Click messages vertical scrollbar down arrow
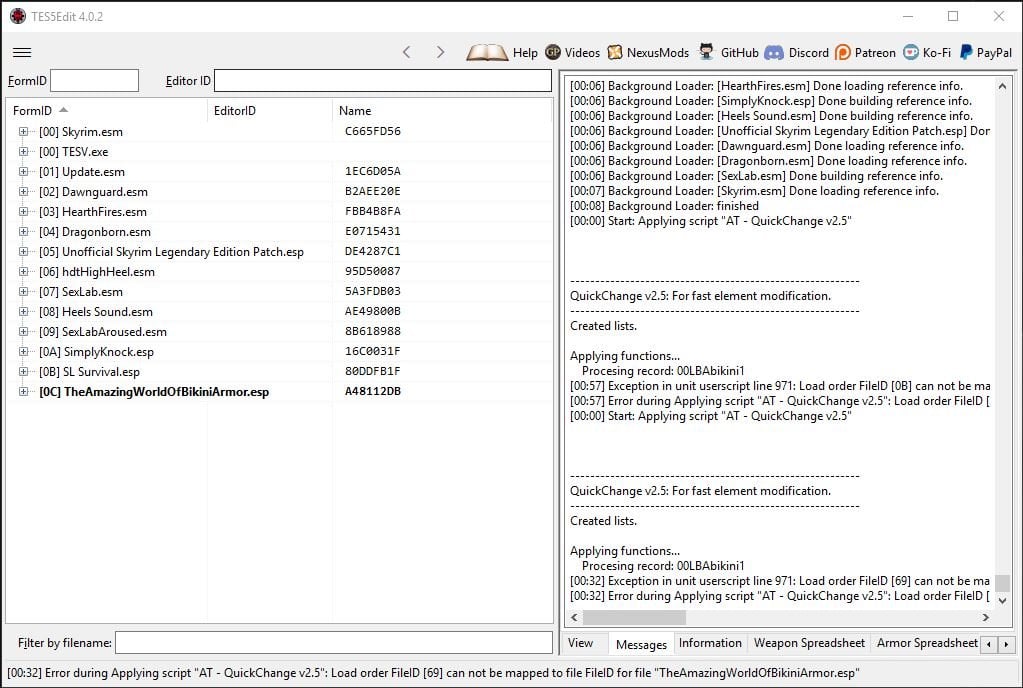This screenshot has height=688, width=1023. click(x=1002, y=600)
